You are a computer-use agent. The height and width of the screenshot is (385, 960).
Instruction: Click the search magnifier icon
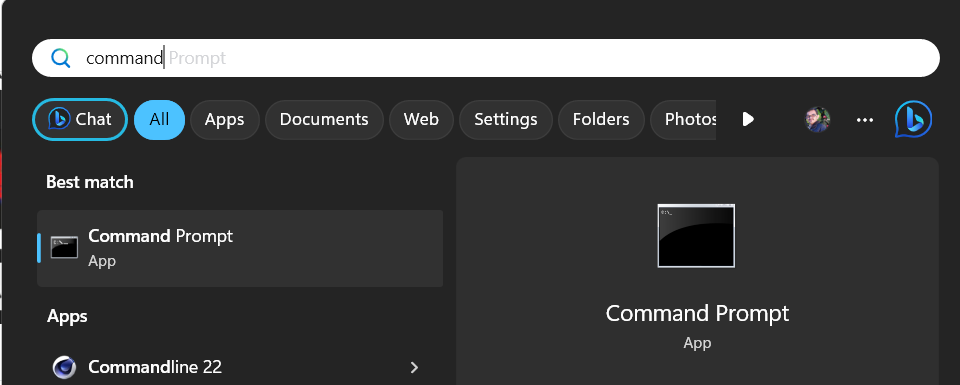click(61, 58)
